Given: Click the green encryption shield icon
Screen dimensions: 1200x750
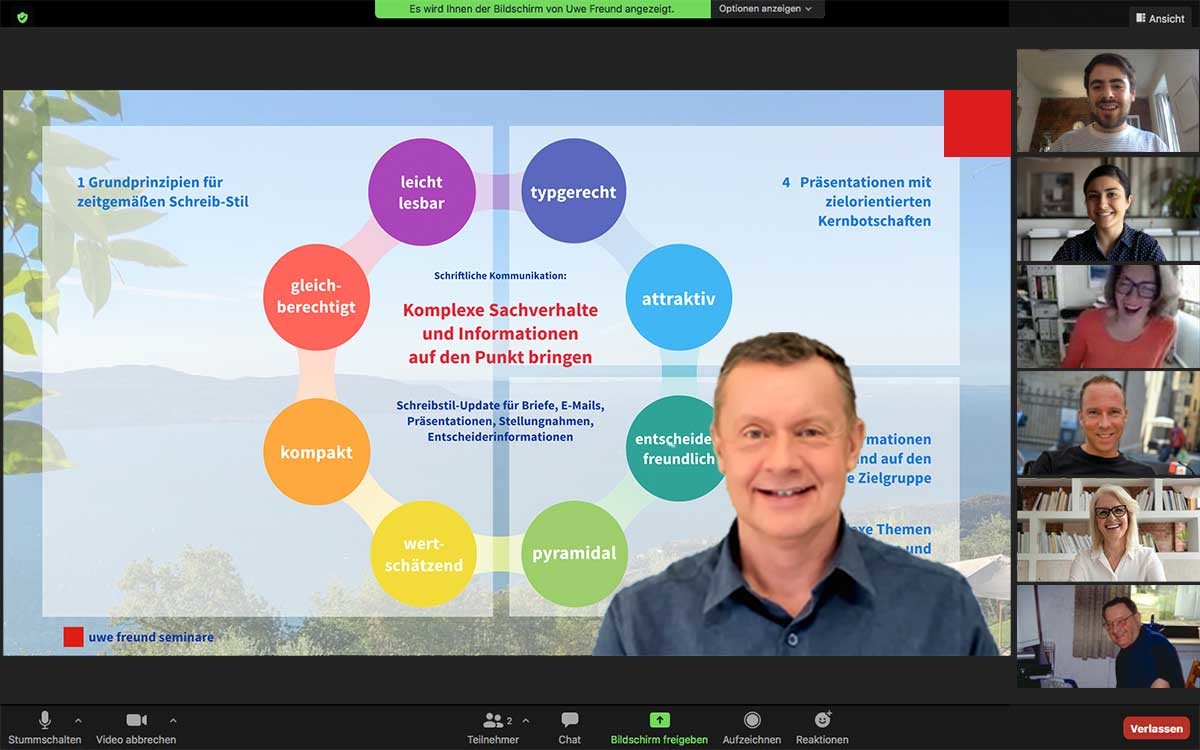Looking at the screenshot, I should [x=22, y=17].
